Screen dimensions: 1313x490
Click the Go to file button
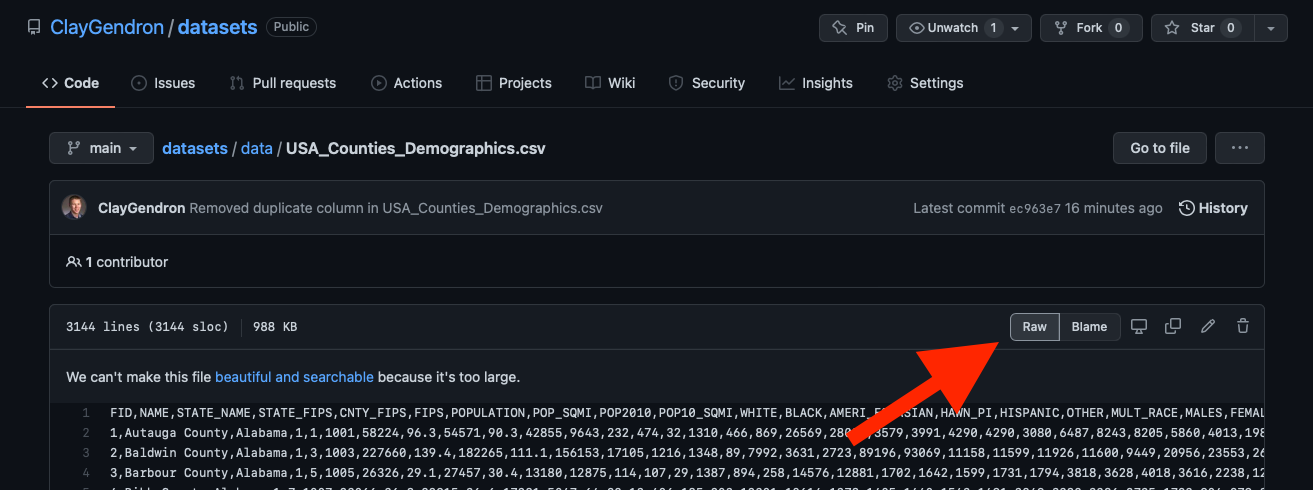(x=1160, y=148)
